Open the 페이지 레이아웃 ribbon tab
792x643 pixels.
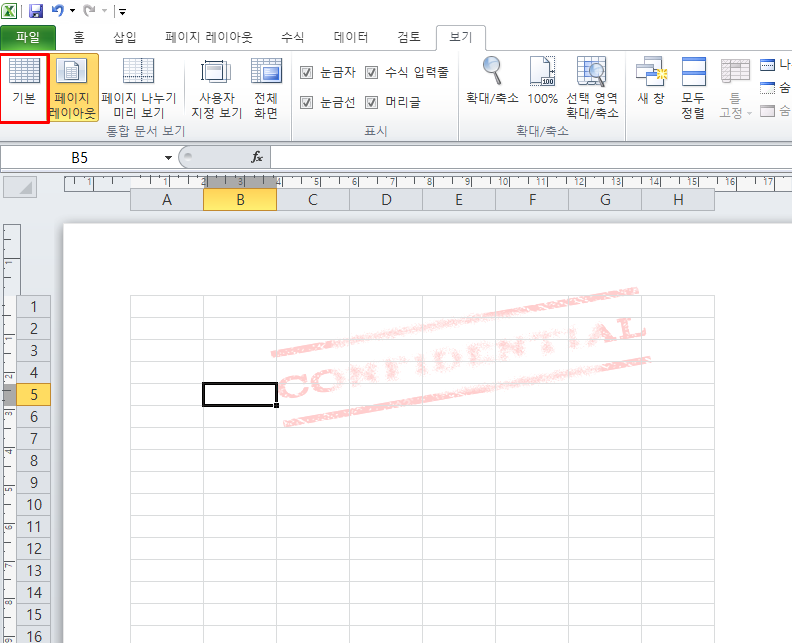pyautogui.click(x=209, y=37)
